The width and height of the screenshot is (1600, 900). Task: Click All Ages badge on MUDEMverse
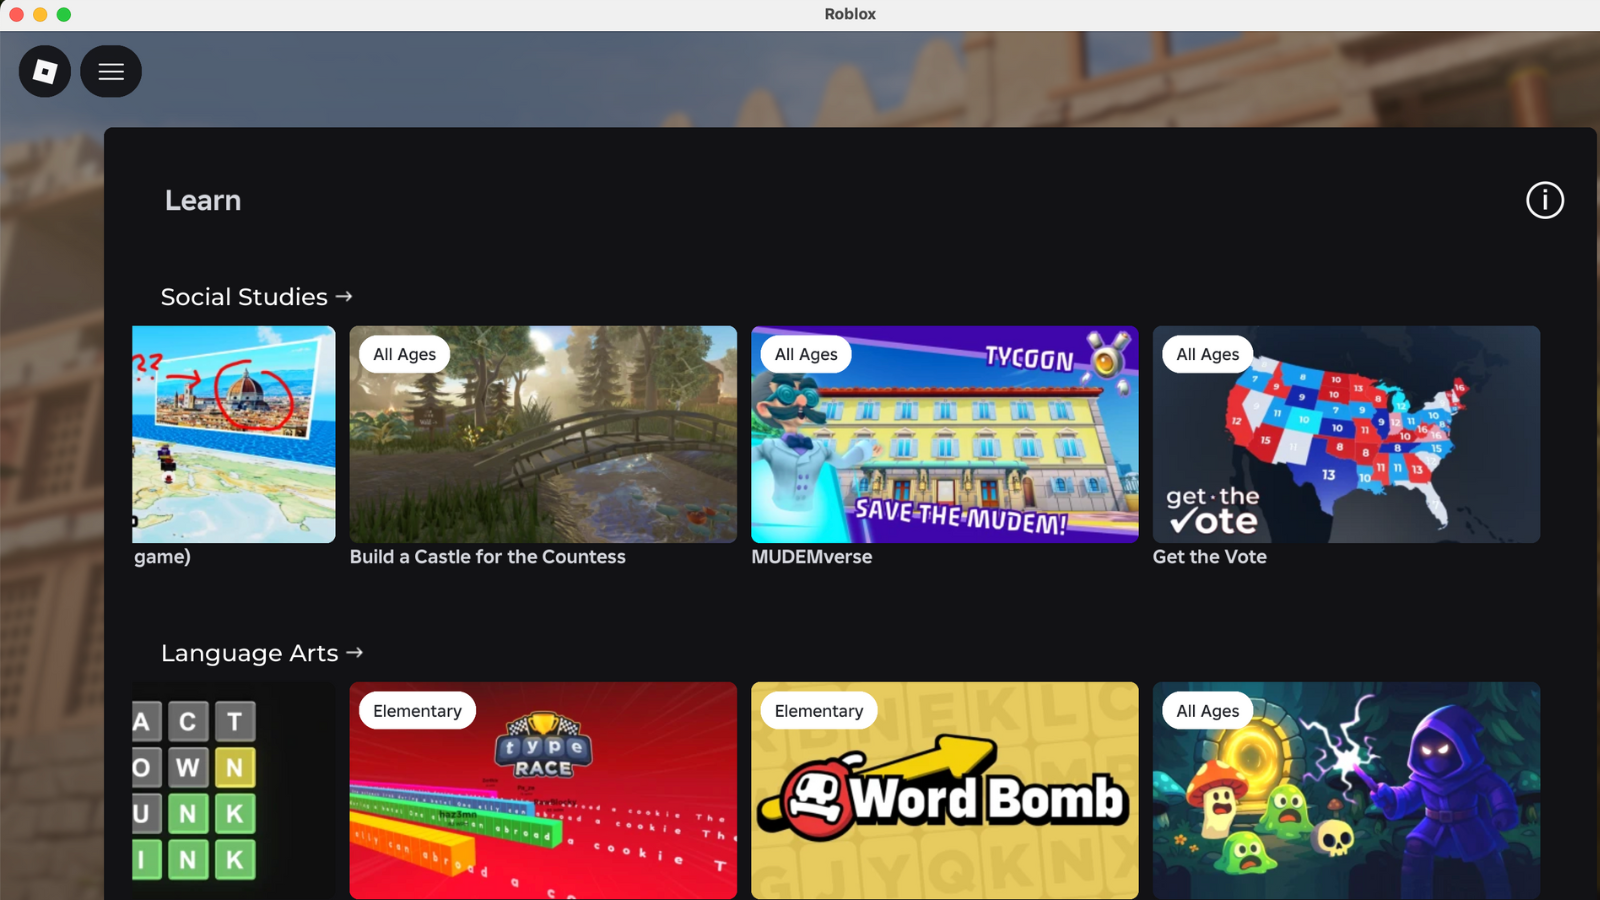(x=806, y=354)
